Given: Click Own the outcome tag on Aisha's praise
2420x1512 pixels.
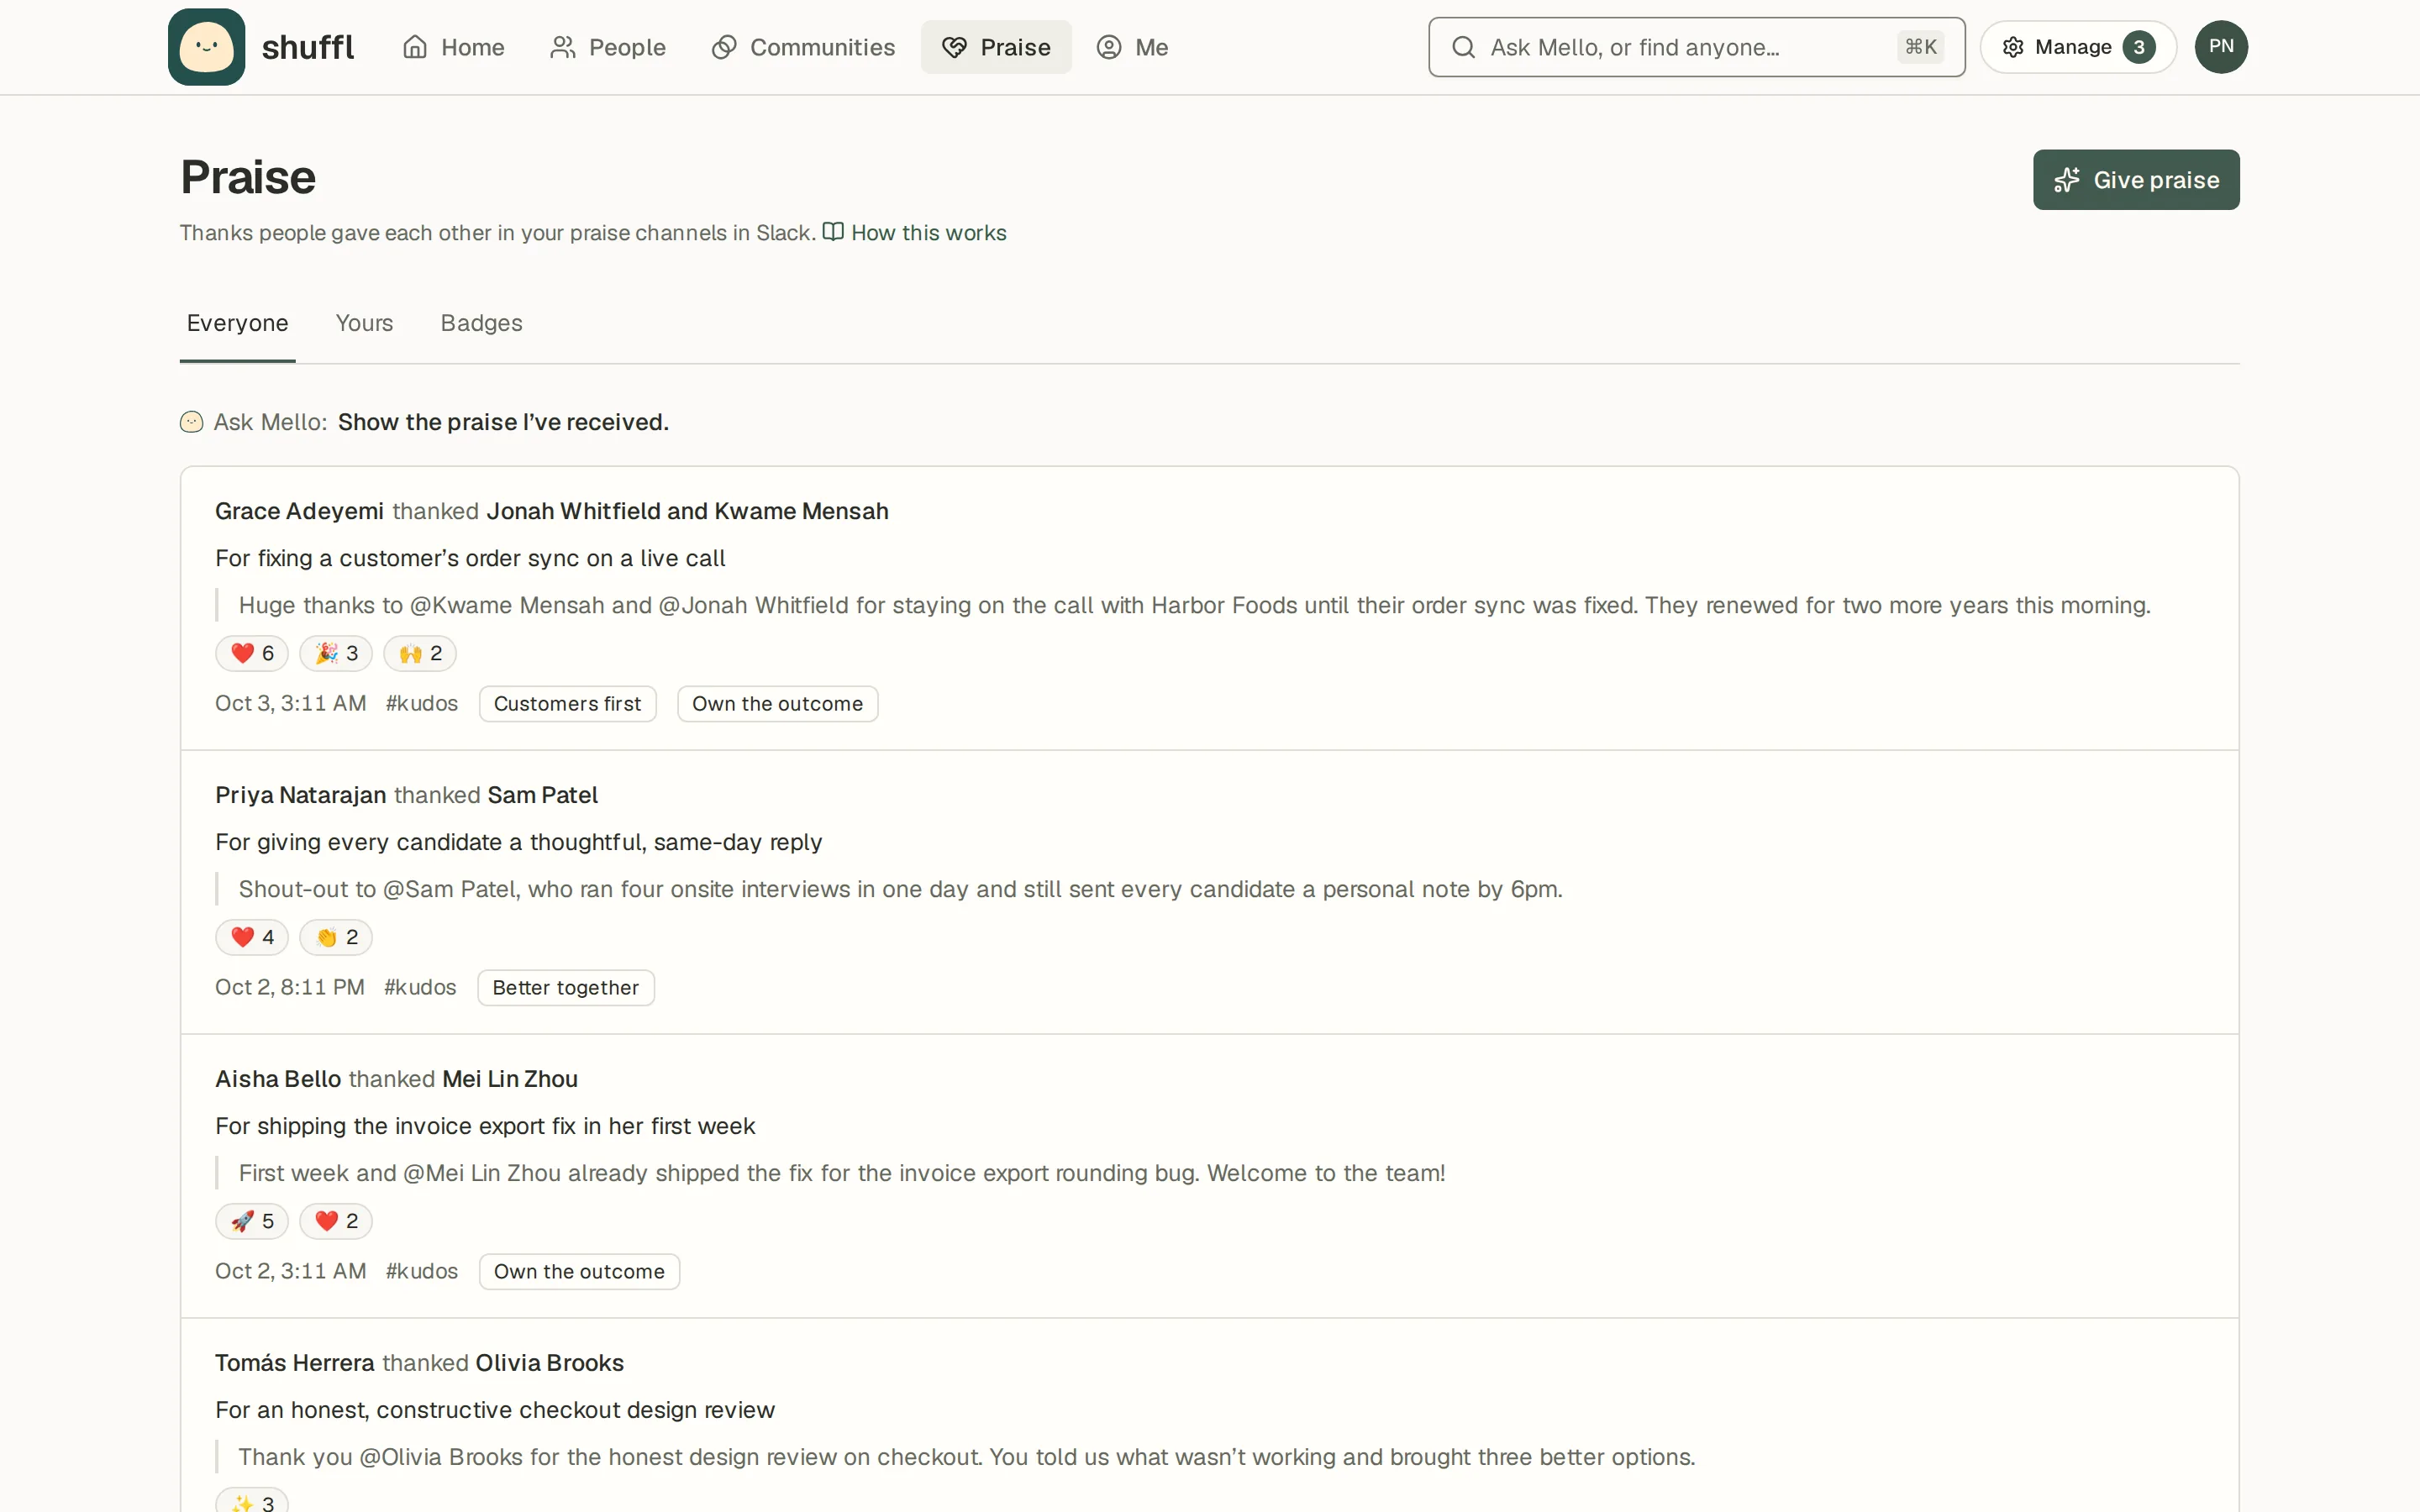Looking at the screenshot, I should [579, 1272].
